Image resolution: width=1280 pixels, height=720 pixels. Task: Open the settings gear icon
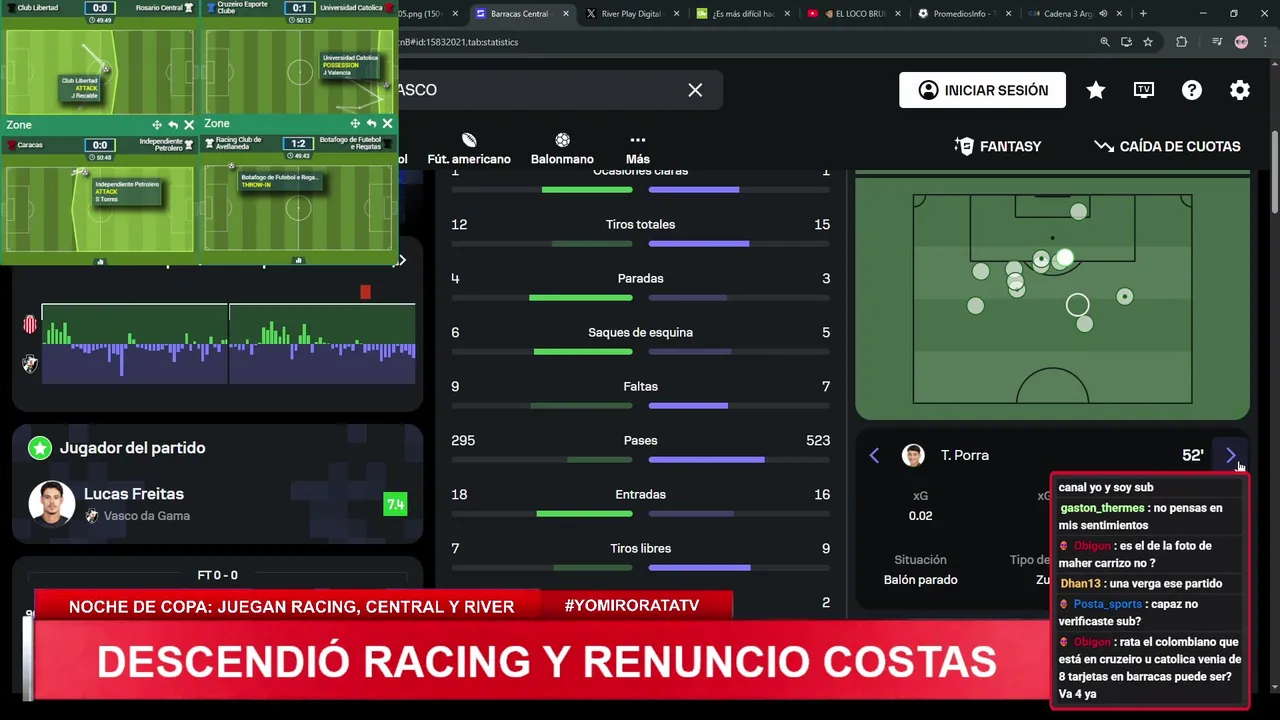1240,90
